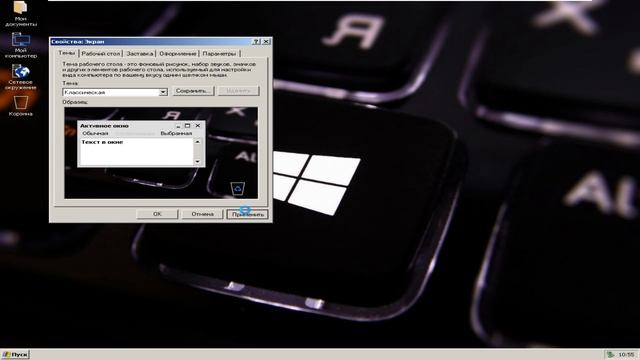Viewport: 640px width, 360px height.
Task: Click the Выбранная menu in preview window
Action: [x=176, y=133]
